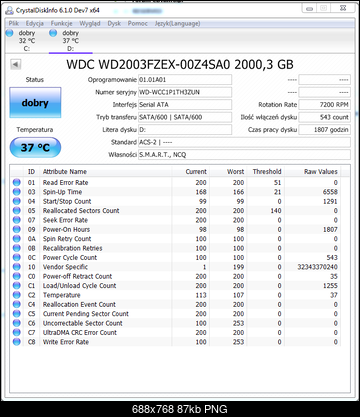
Task: Click status icon for Reallocation Event Count
Action: coord(16,304)
